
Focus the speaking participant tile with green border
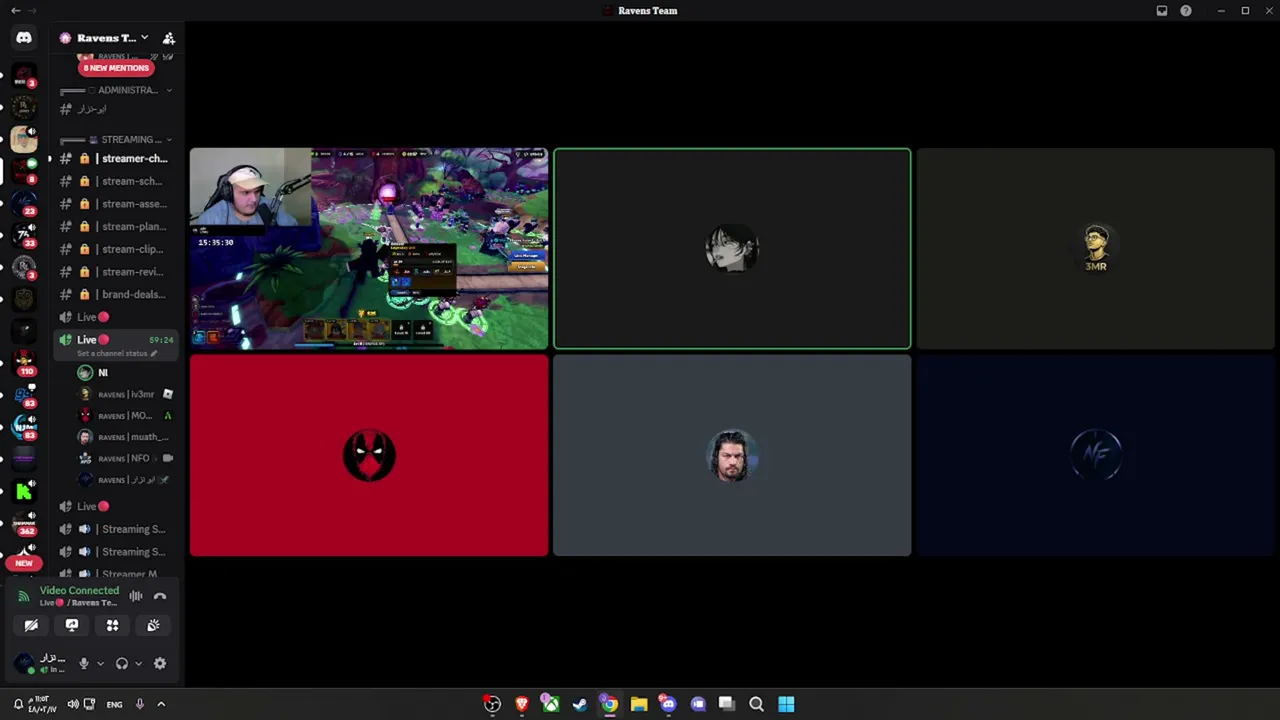click(x=732, y=249)
